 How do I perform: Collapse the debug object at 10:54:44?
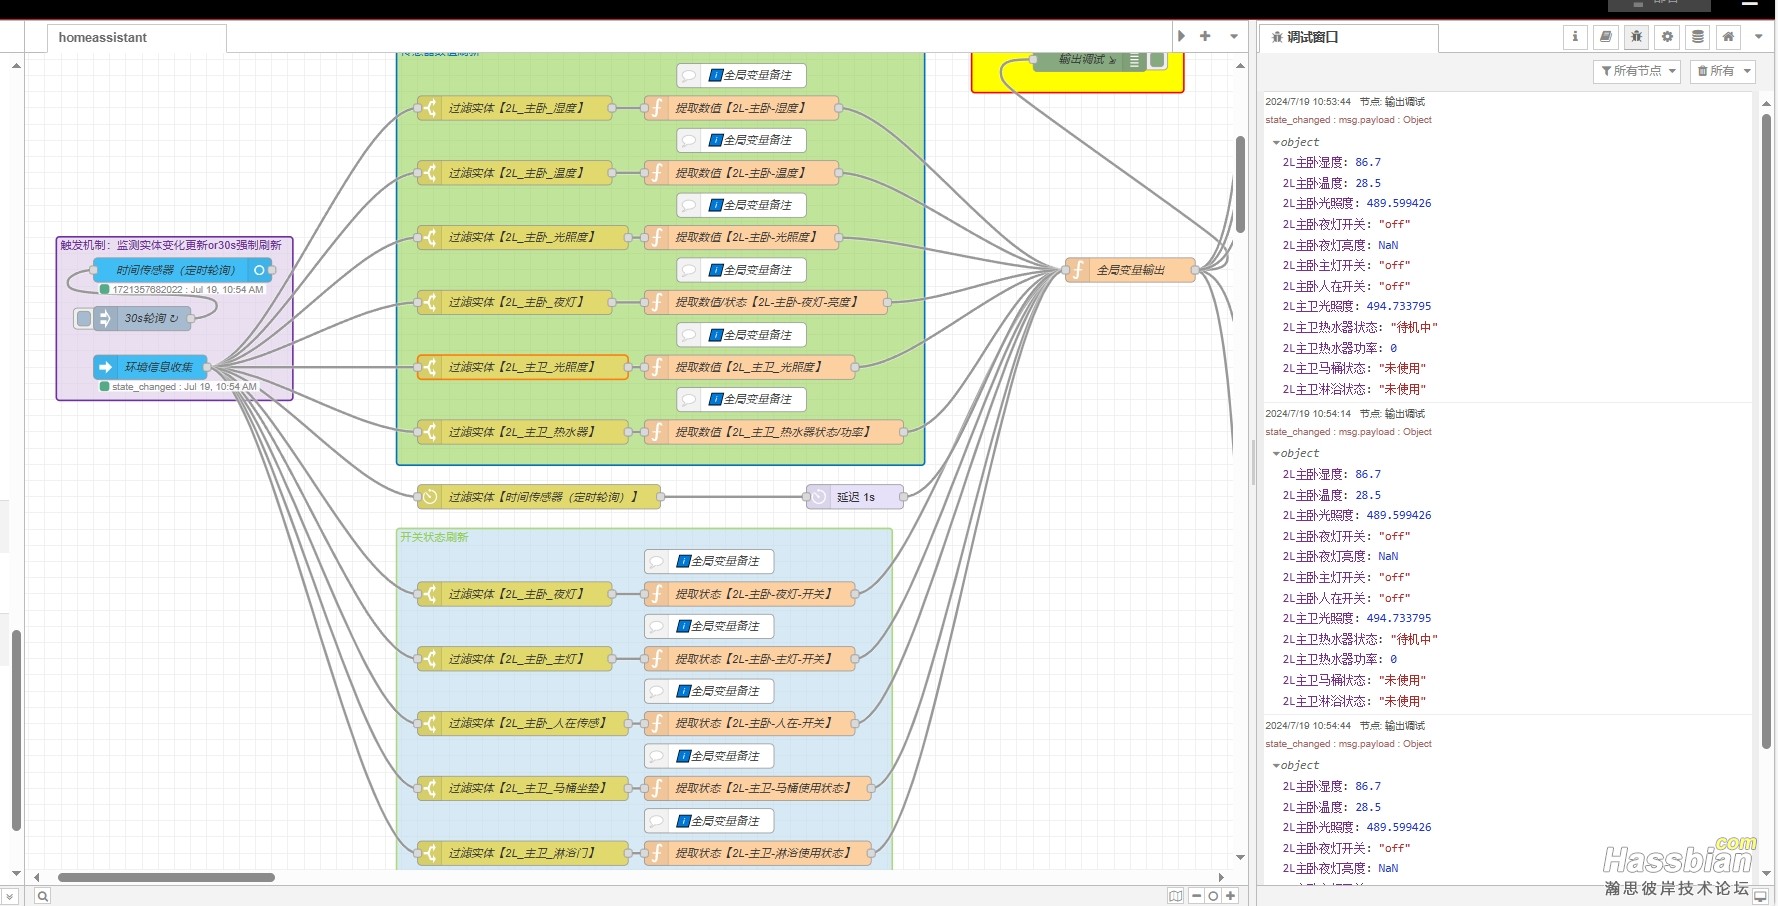coord(1276,766)
